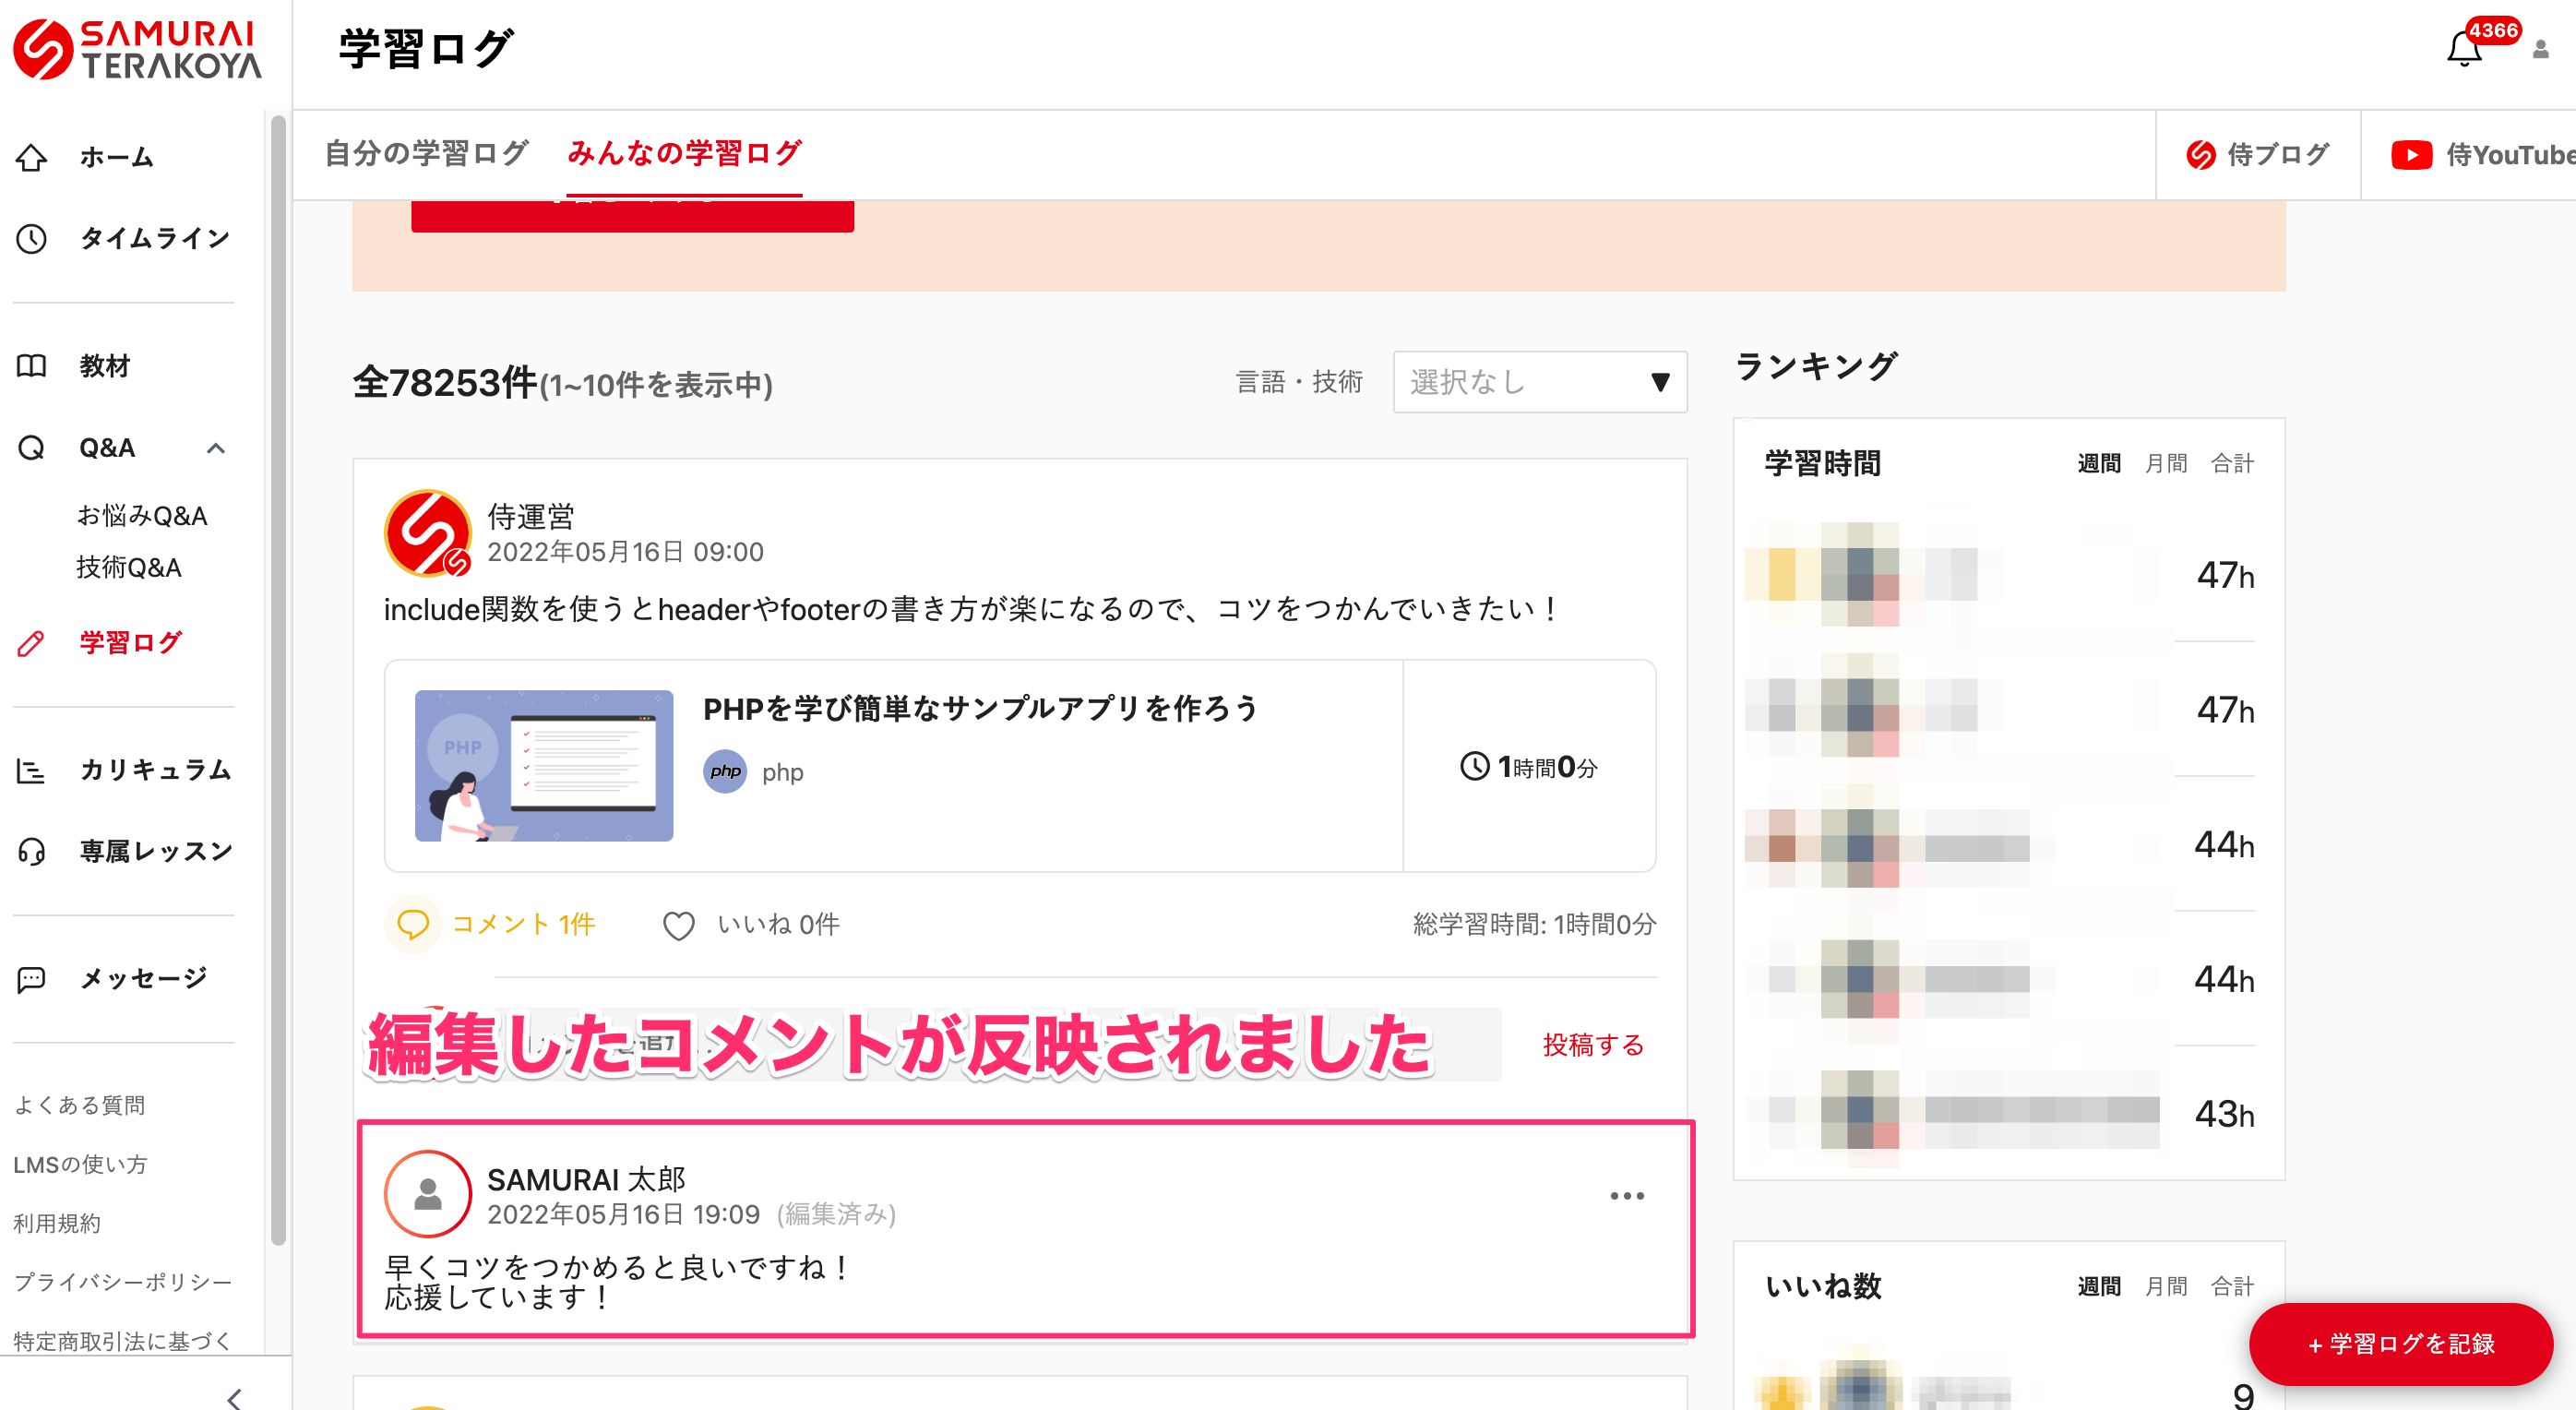Open the PHP sample app thumbnail
Screen dimensions: 2576x1410
tap(545, 766)
